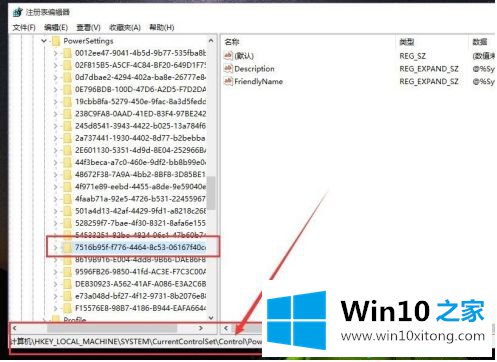Image resolution: width=497 pixels, height=362 pixels.
Task: Click folder icon of 245d8541-3943 key
Action: [67, 126]
